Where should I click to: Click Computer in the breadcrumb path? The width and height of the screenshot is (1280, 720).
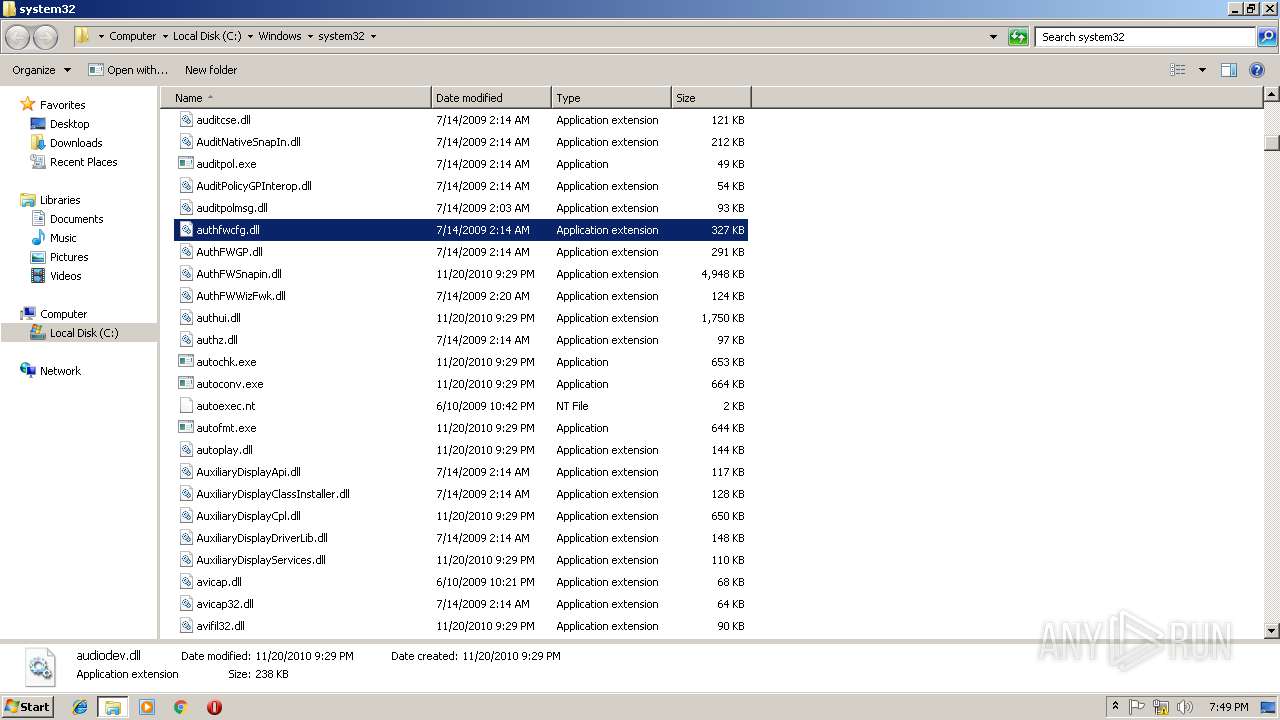pos(132,36)
